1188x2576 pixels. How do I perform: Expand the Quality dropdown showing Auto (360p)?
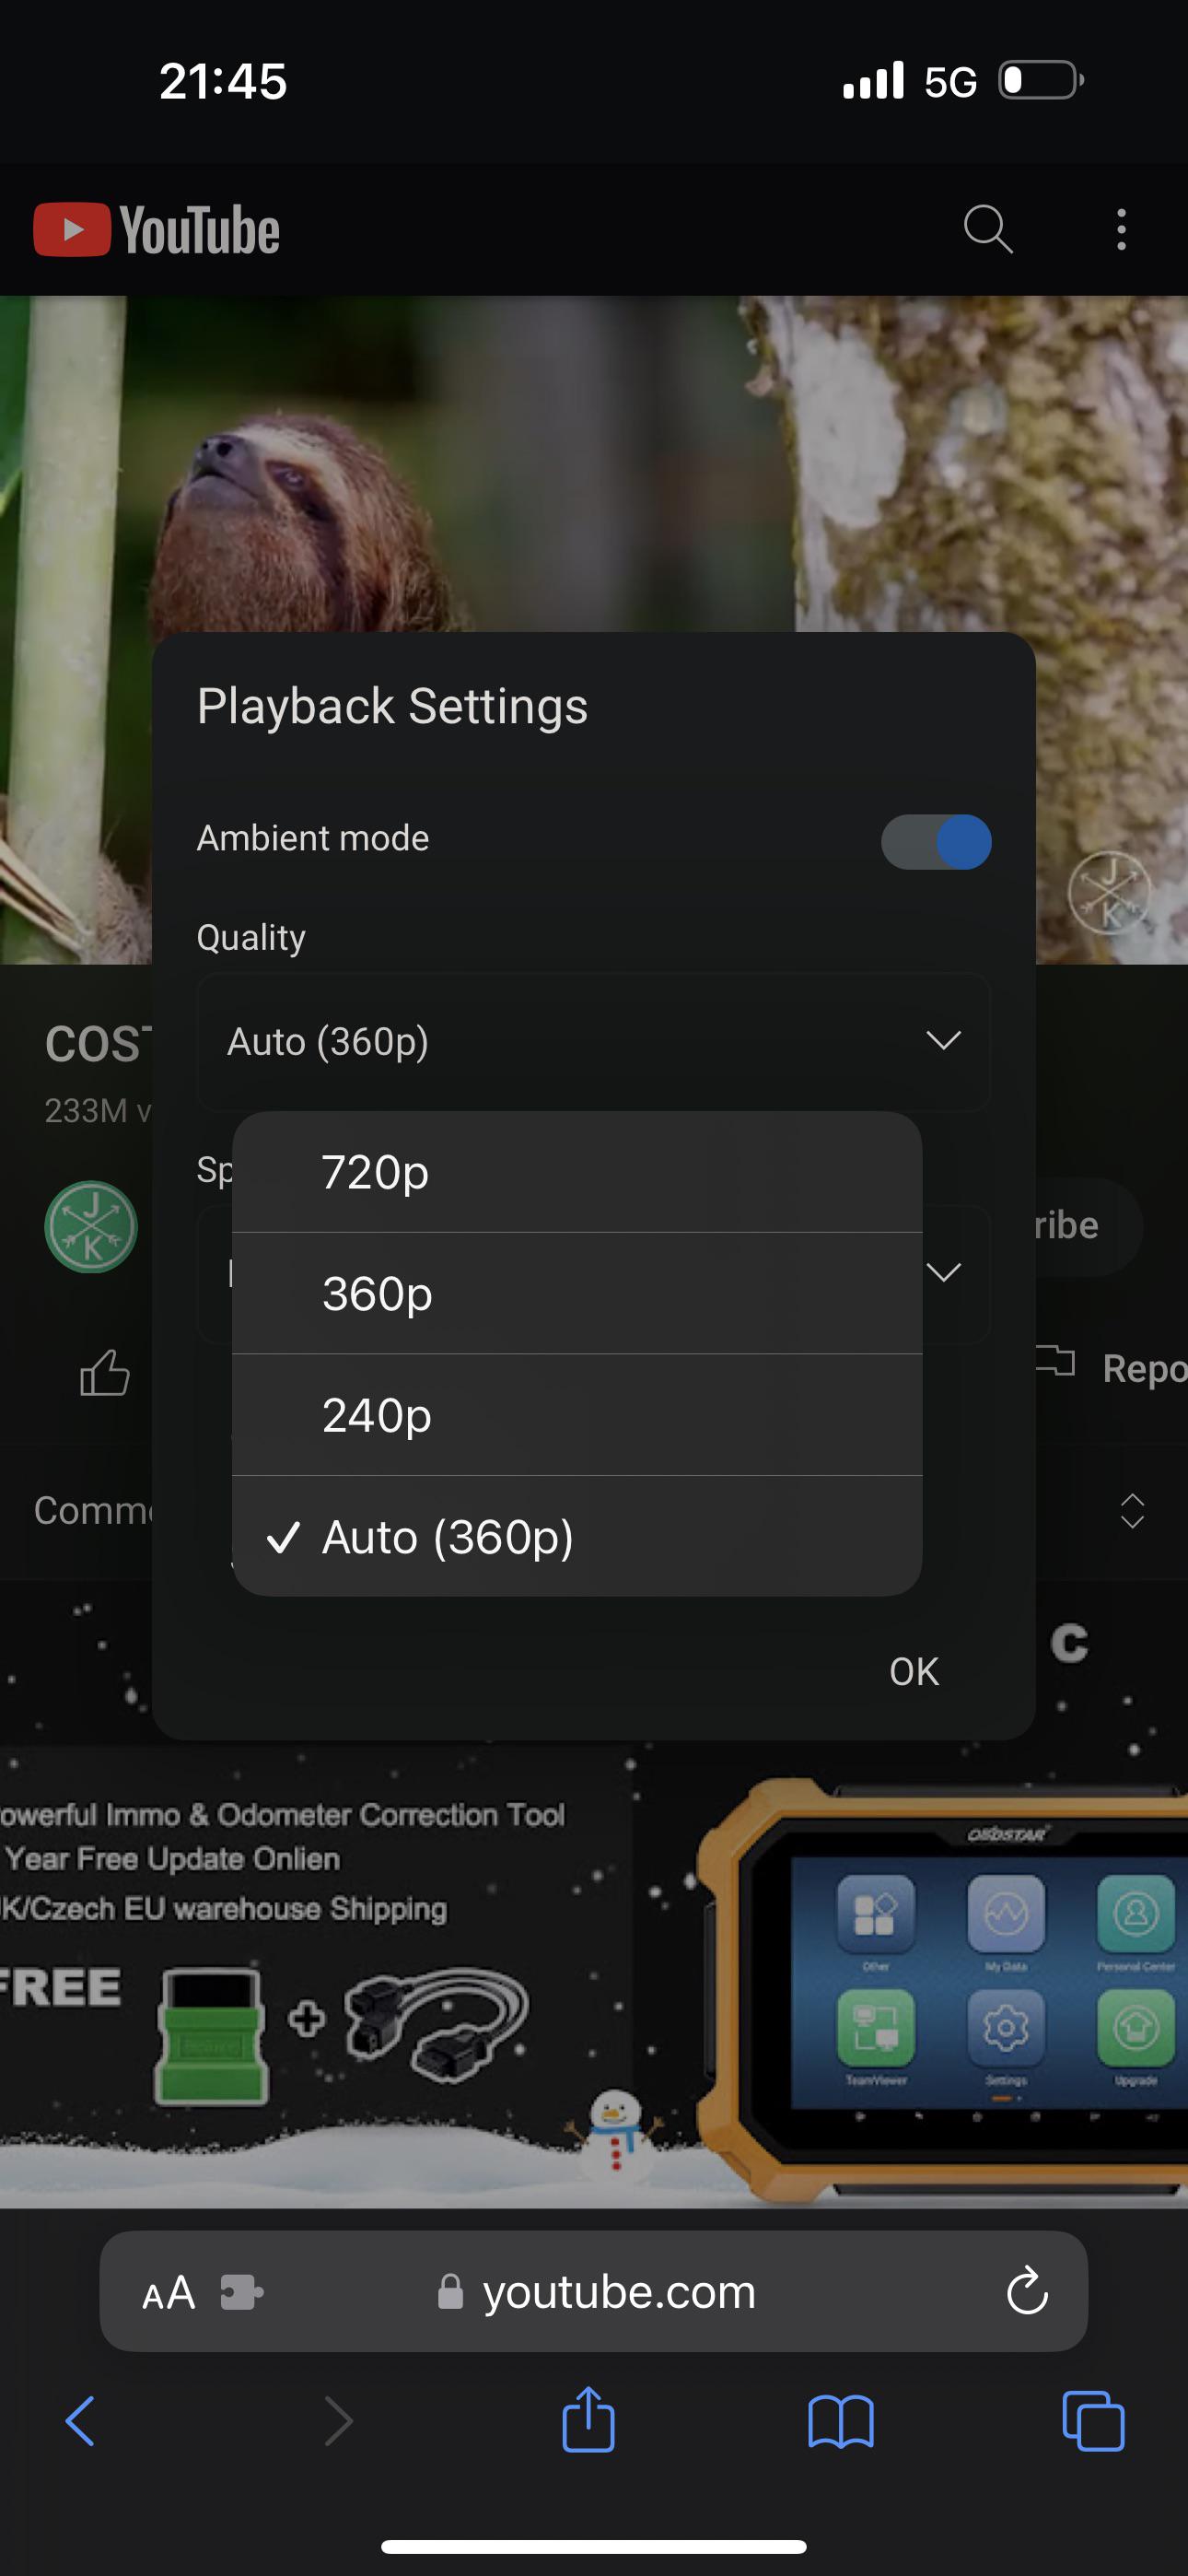point(593,1042)
